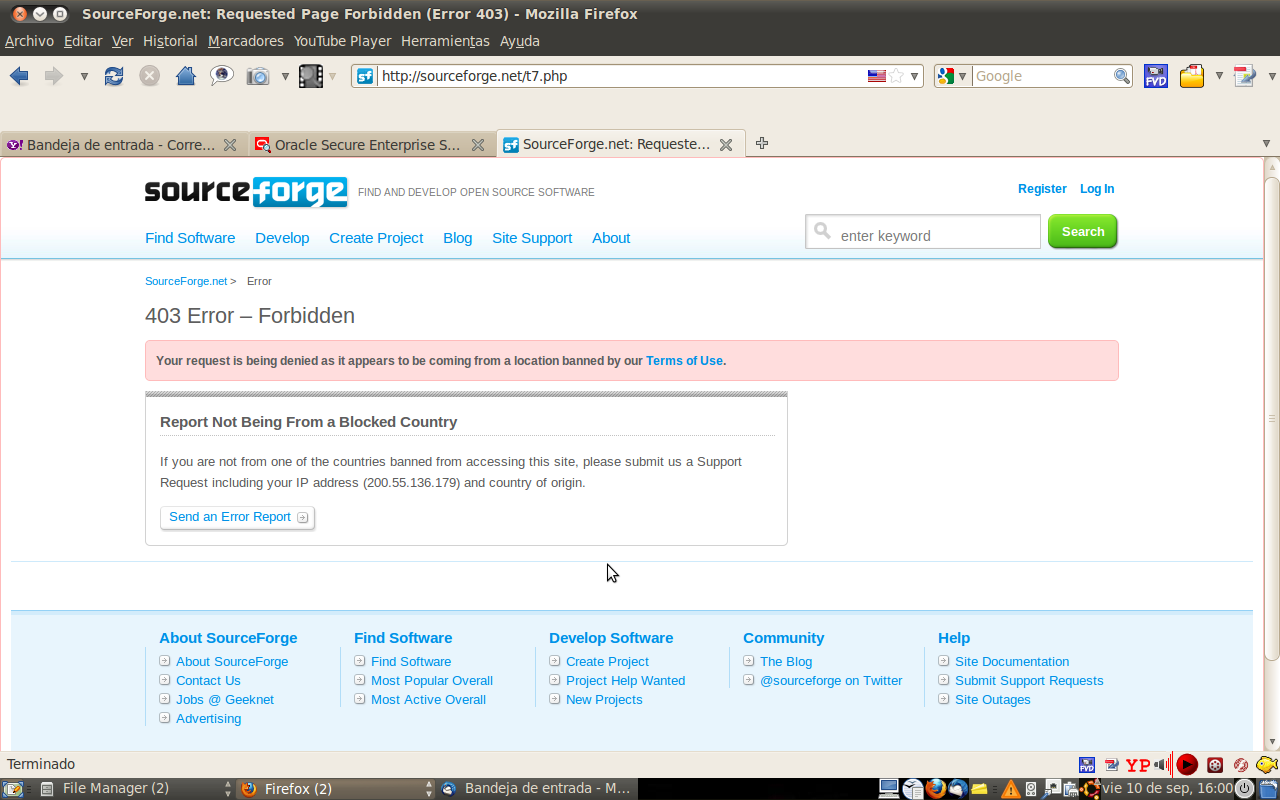The width and height of the screenshot is (1280, 800).
Task: Open the search engine dropdown next to Google
Action: click(x=952, y=76)
